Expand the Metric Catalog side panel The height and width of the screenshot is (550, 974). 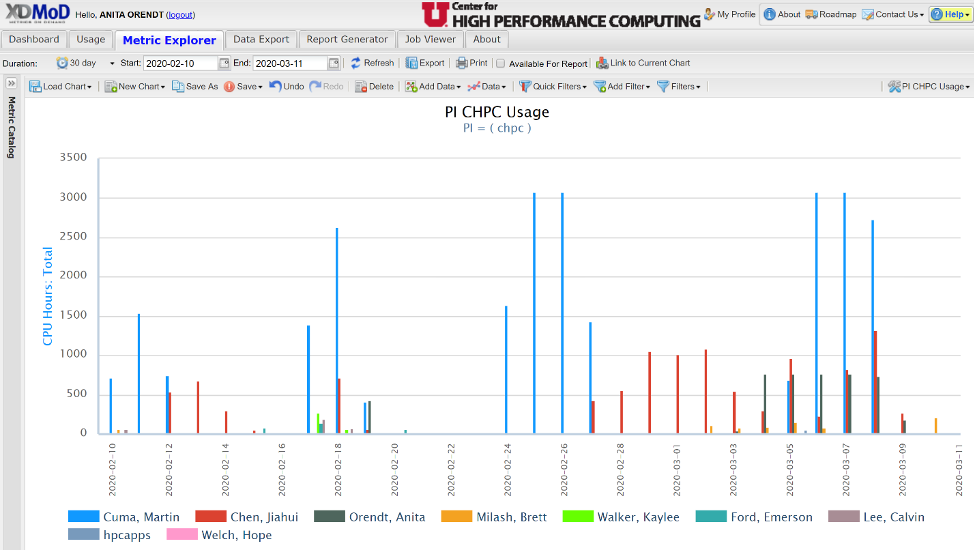tap(12, 83)
